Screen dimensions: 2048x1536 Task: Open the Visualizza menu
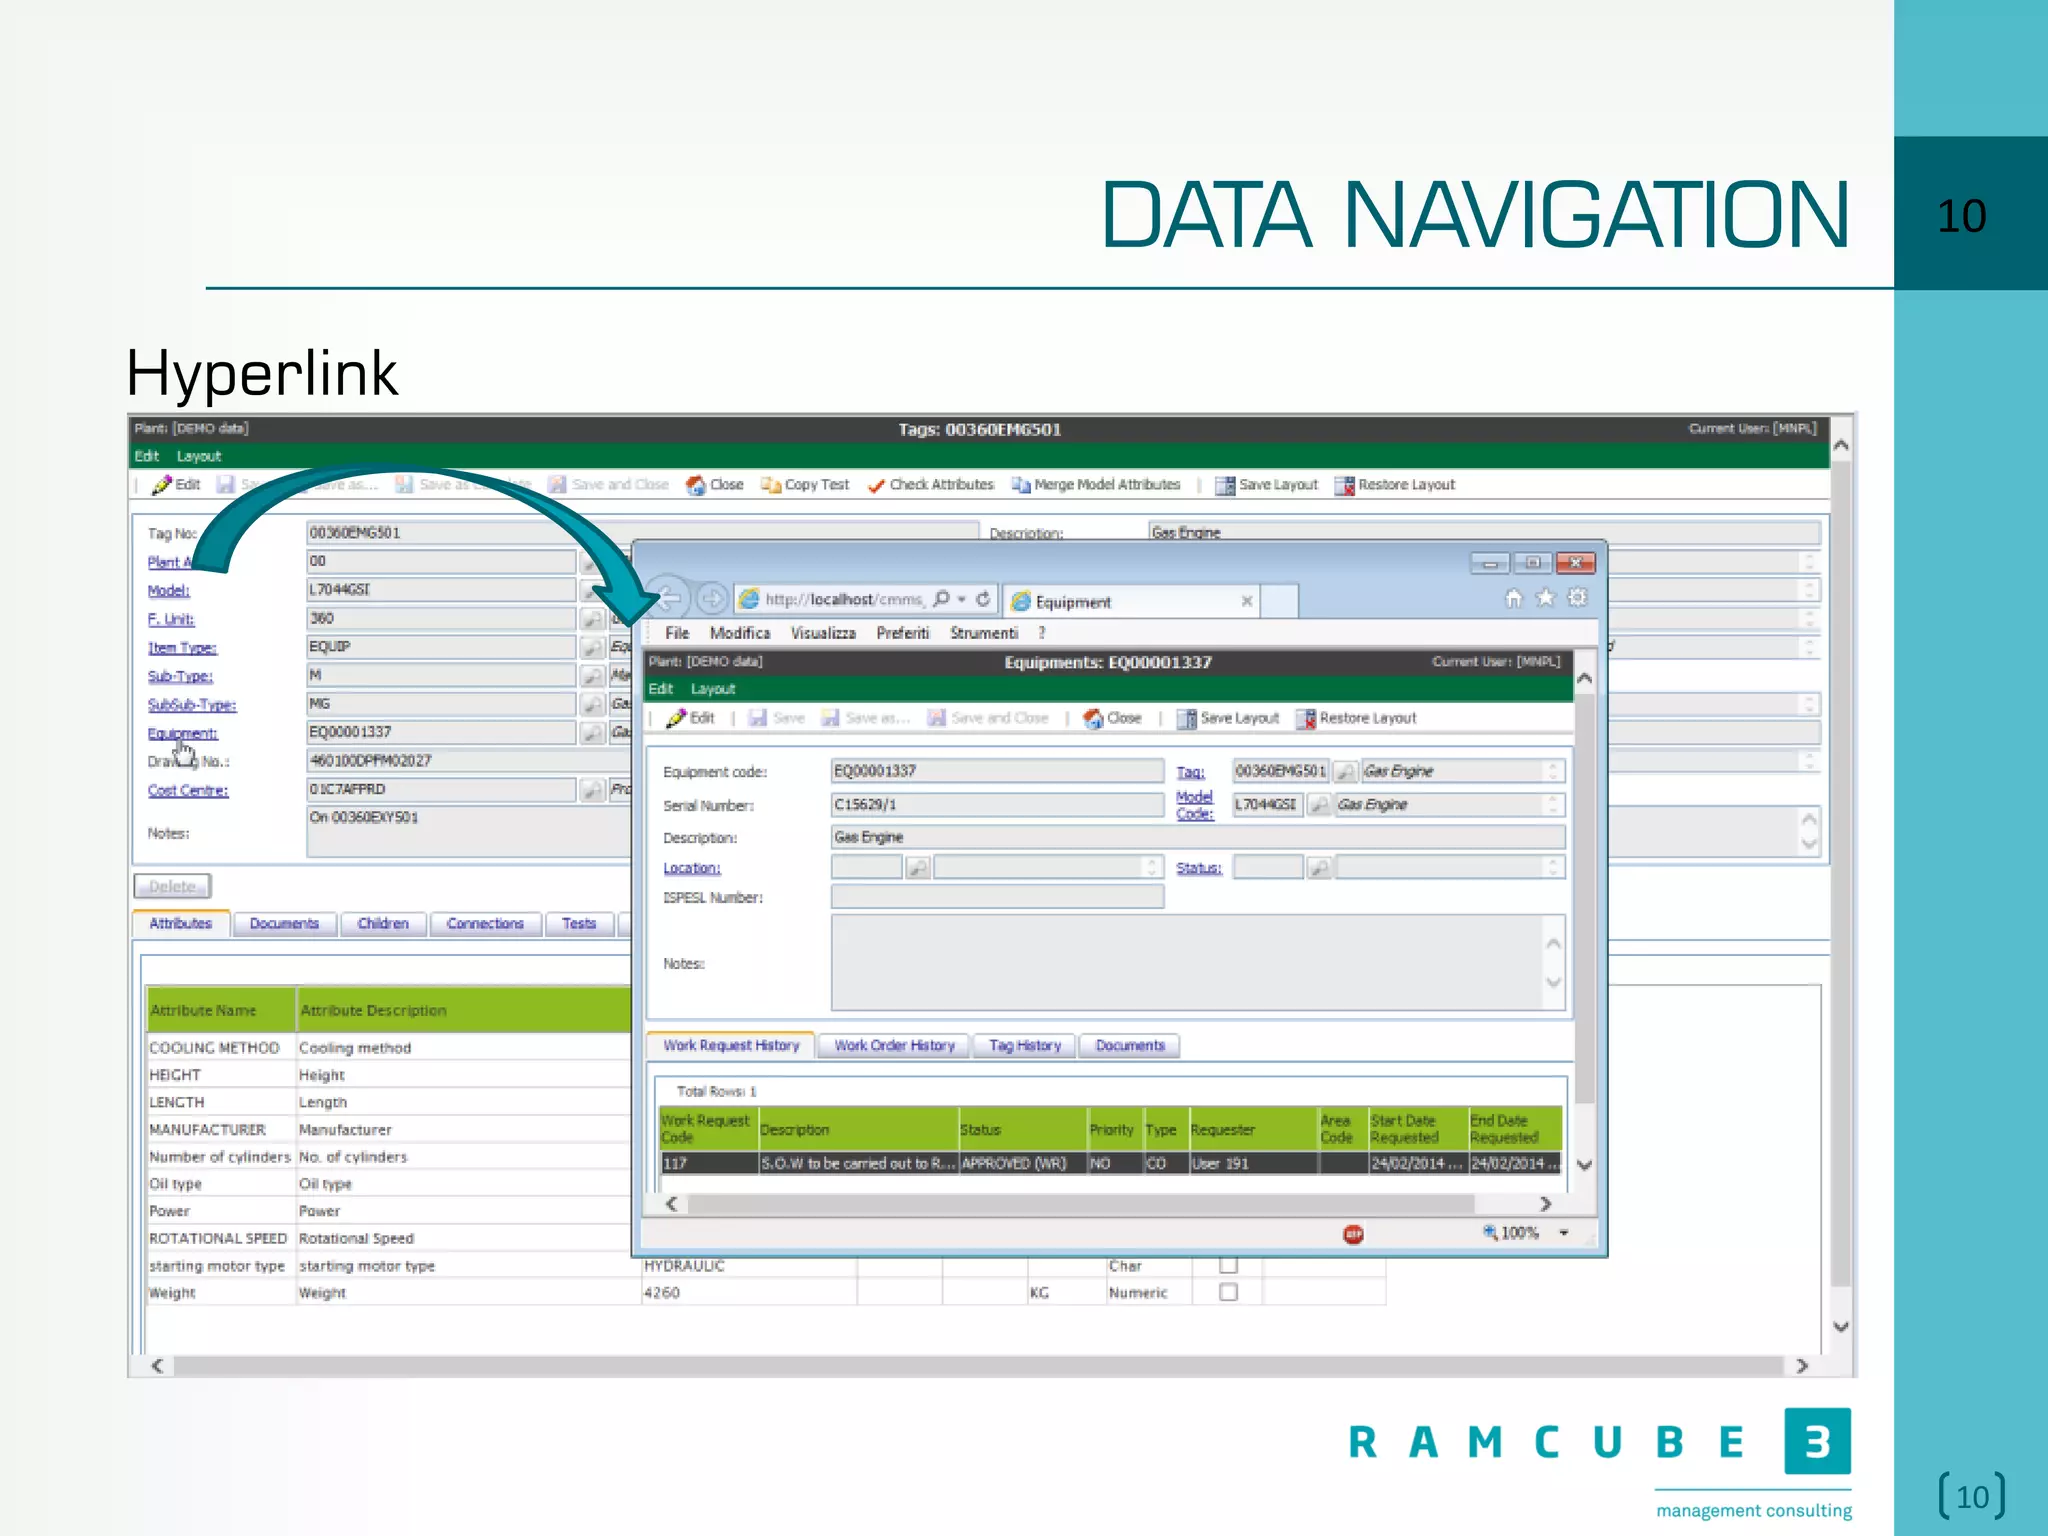click(823, 633)
